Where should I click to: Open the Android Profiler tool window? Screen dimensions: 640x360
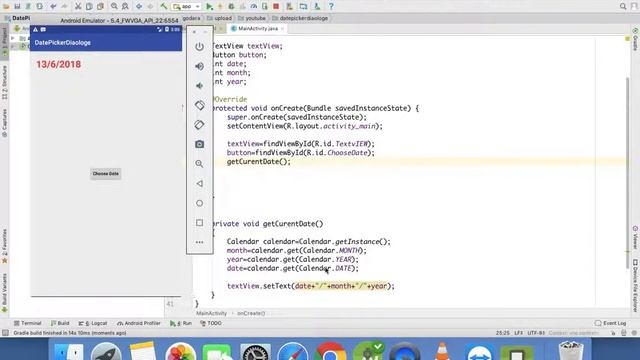(x=139, y=323)
